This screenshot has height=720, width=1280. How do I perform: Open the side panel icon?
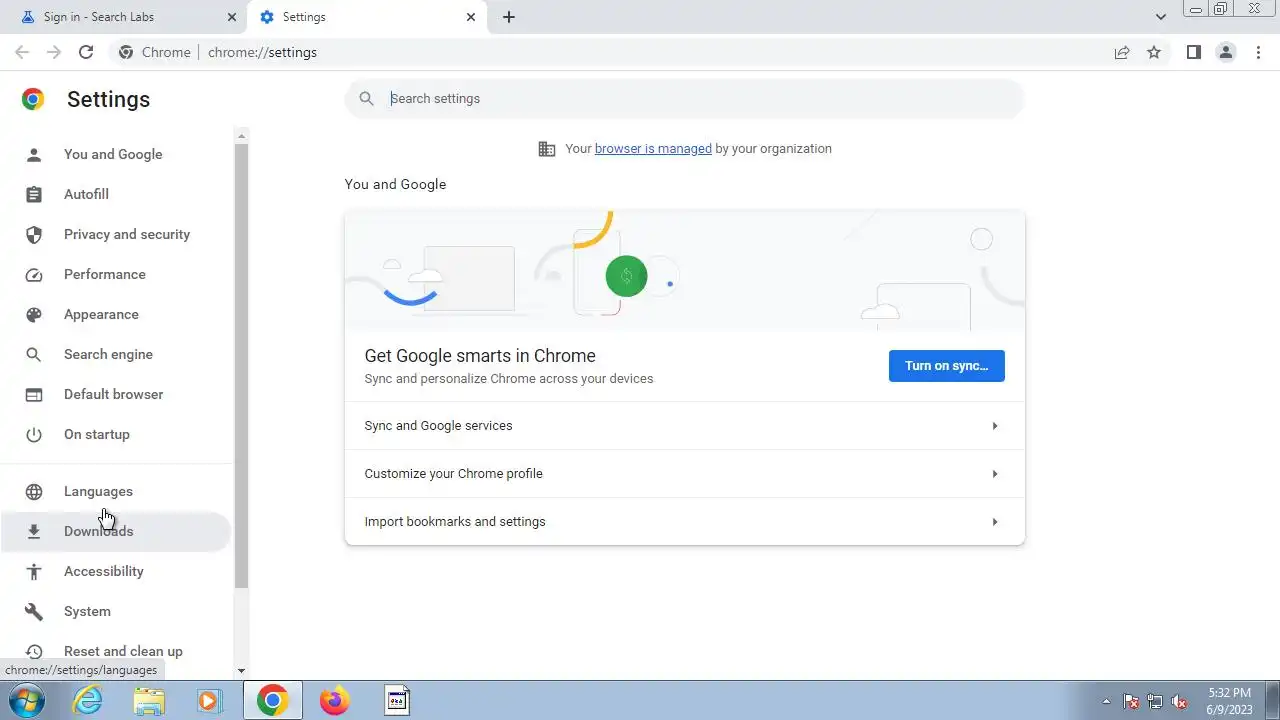[x=1193, y=52]
